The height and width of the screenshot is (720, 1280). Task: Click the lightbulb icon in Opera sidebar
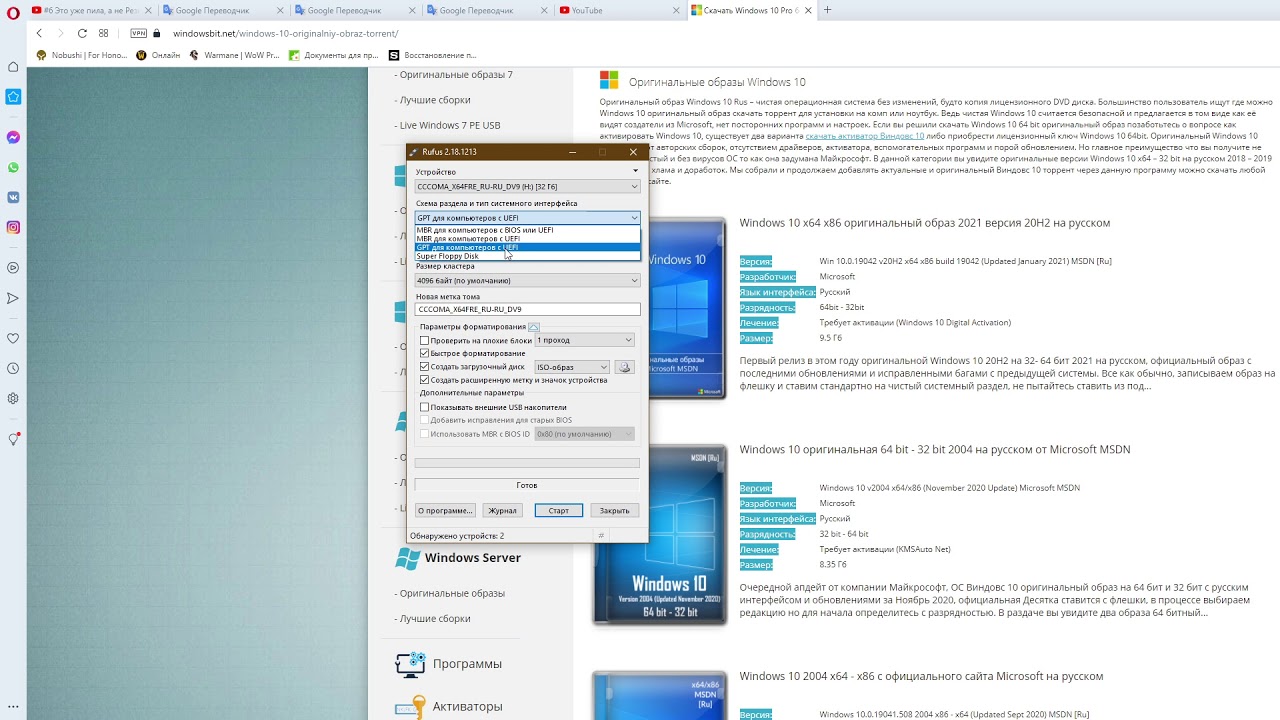[13, 439]
